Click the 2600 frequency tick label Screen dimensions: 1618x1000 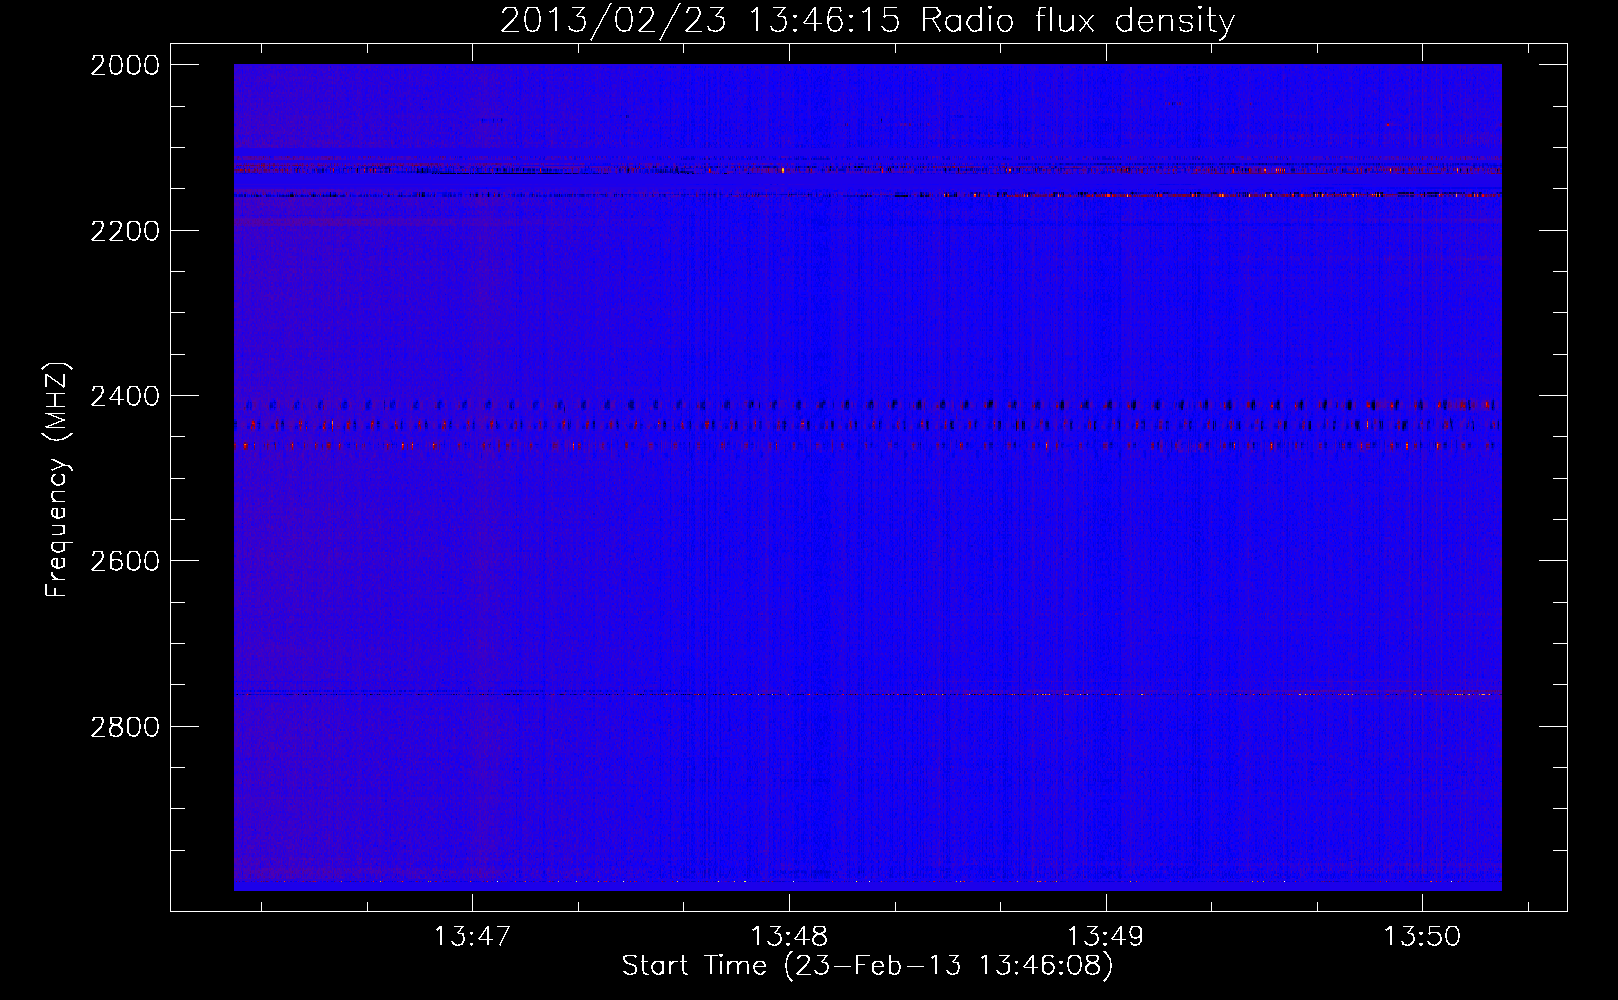(x=125, y=561)
